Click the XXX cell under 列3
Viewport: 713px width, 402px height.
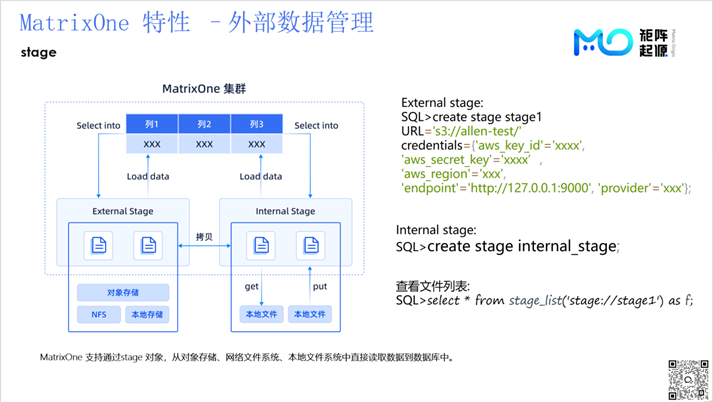tap(256, 144)
